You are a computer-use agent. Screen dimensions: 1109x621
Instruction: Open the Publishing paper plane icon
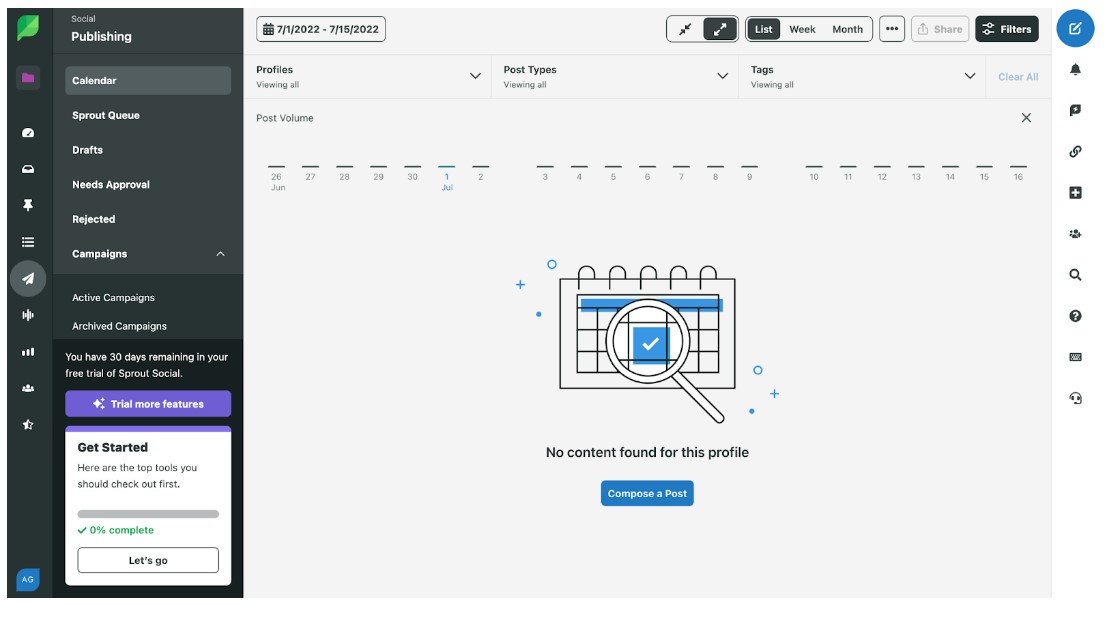(x=28, y=279)
